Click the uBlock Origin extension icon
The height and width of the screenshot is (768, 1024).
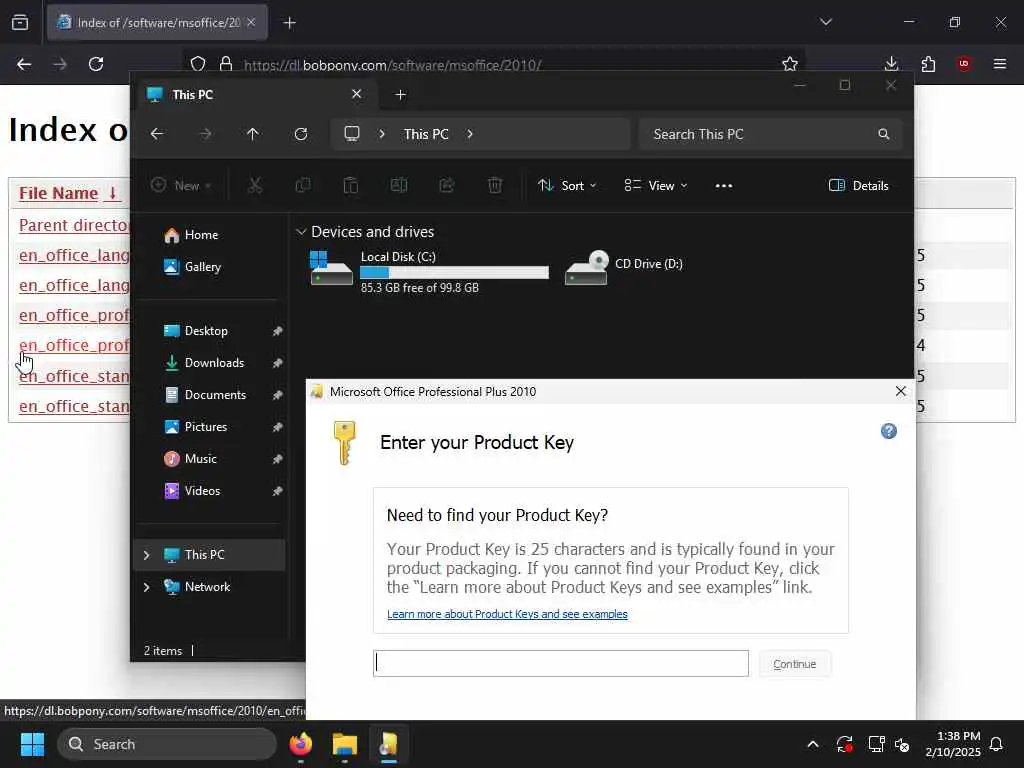coord(964,63)
